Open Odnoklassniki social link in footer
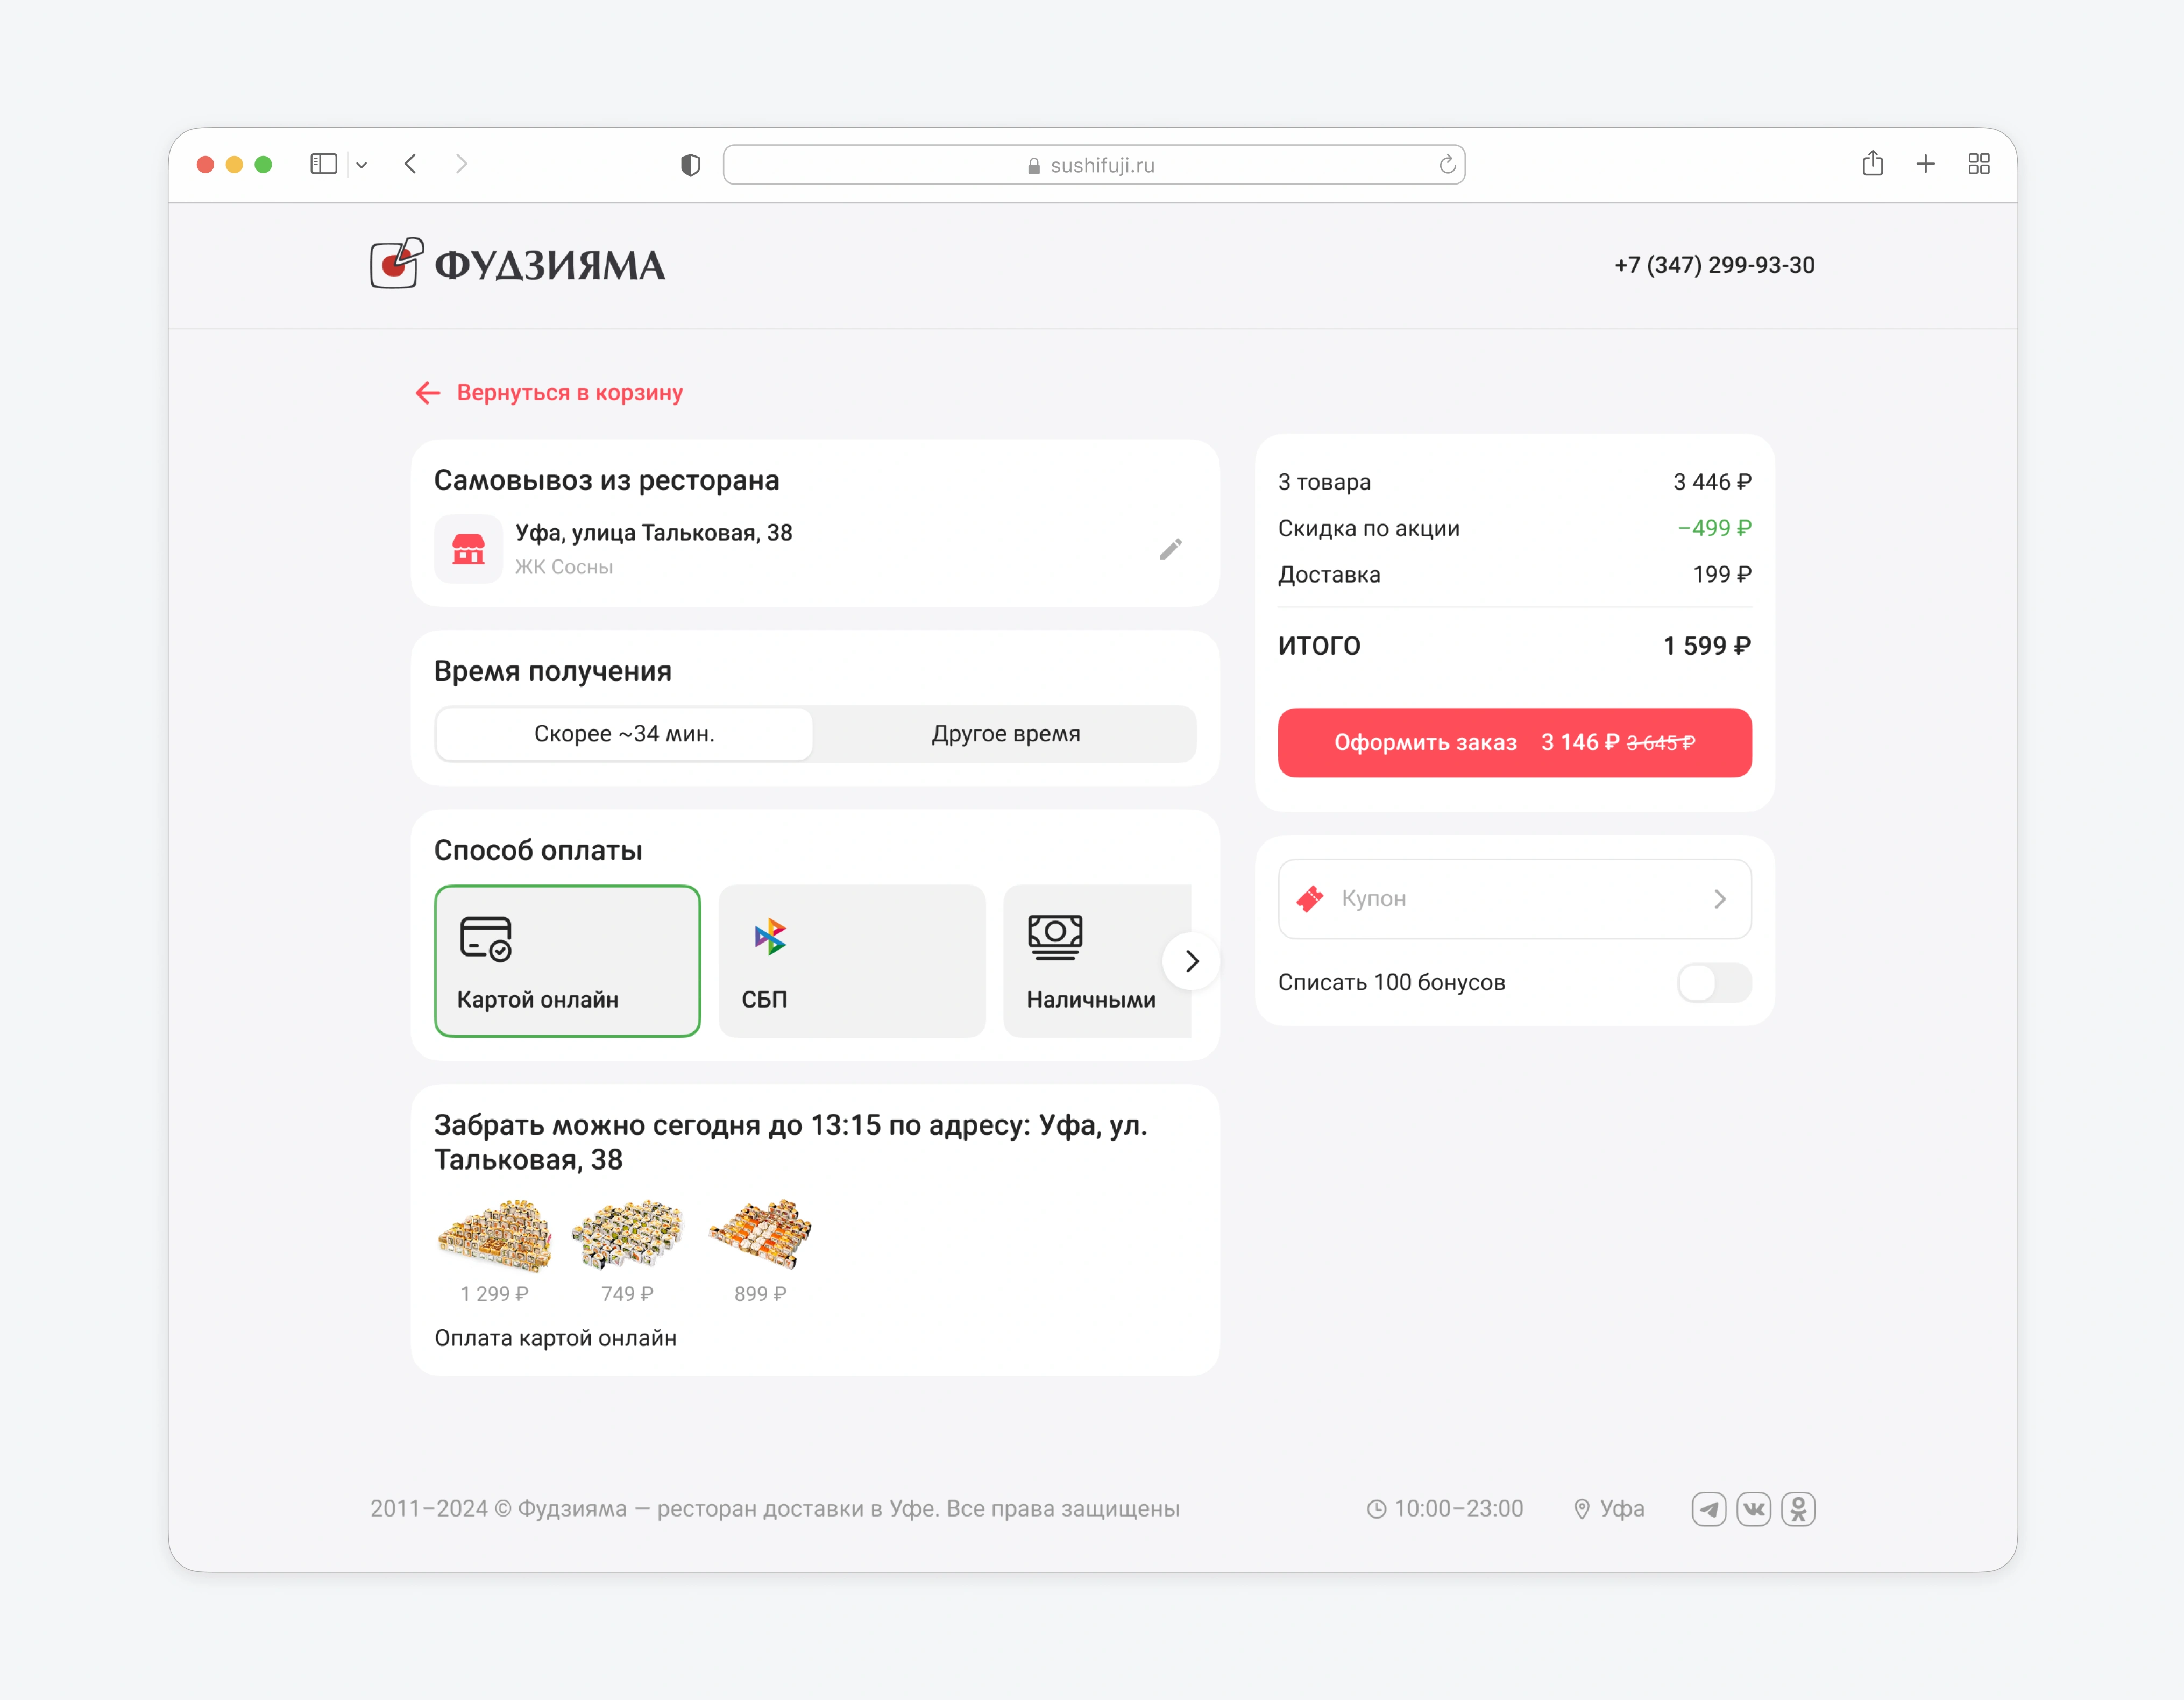The width and height of the screenshot is (2184, 1700). pyautogui.click(x=1798, y=1509)
